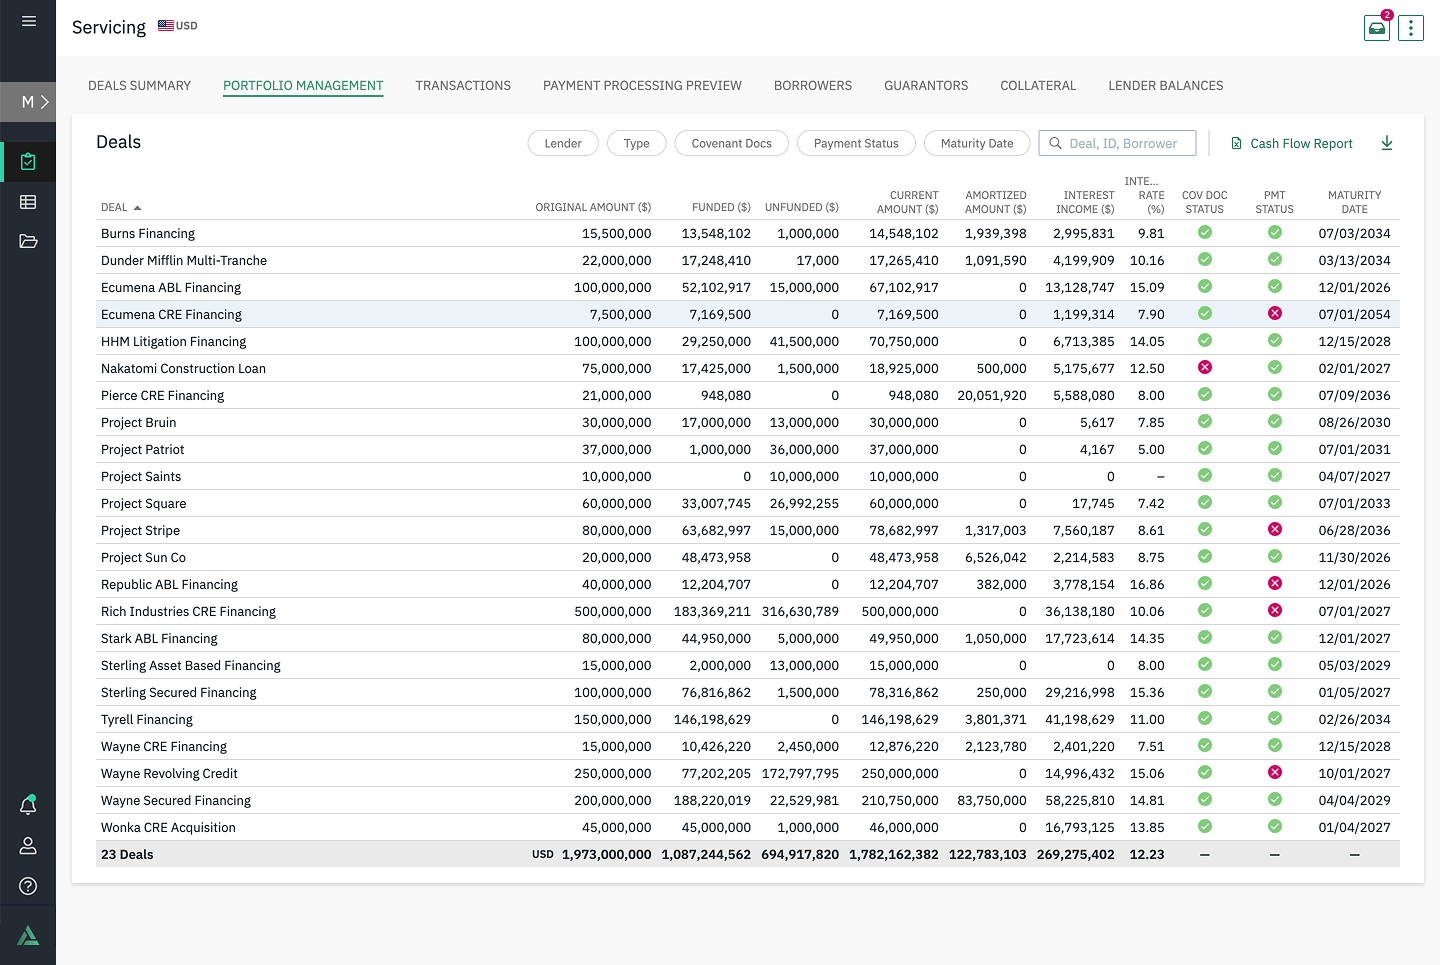Open the Type filter dropdown
Viewport: 1440px width, 965px height.
[637, 143]
